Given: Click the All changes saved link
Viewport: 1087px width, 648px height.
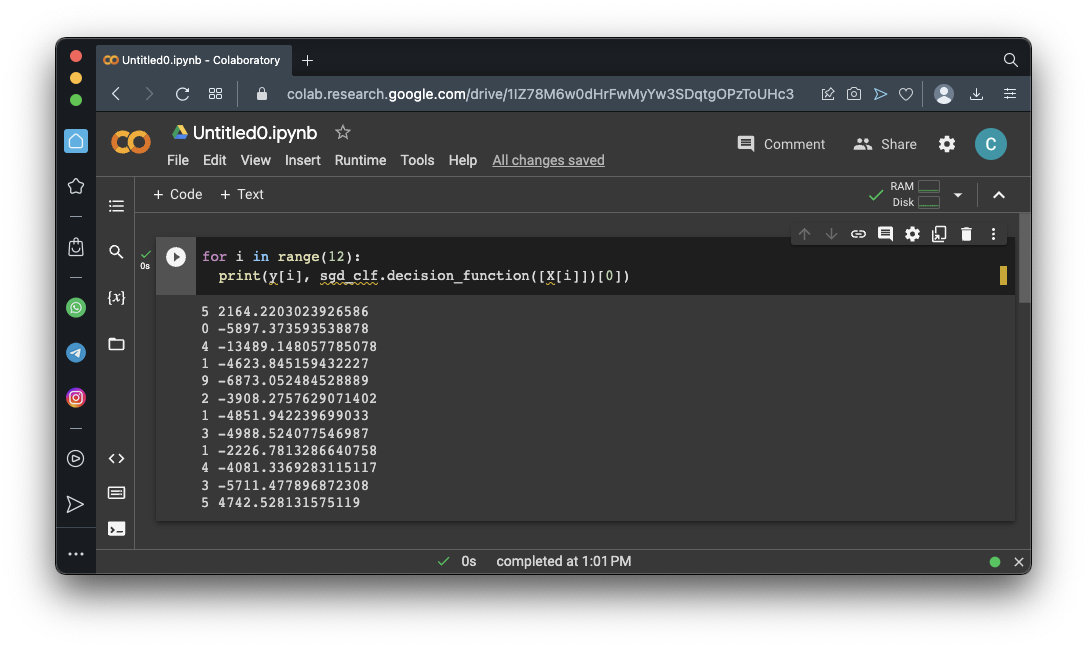Looking at the screenshot, I should [548, 160].
